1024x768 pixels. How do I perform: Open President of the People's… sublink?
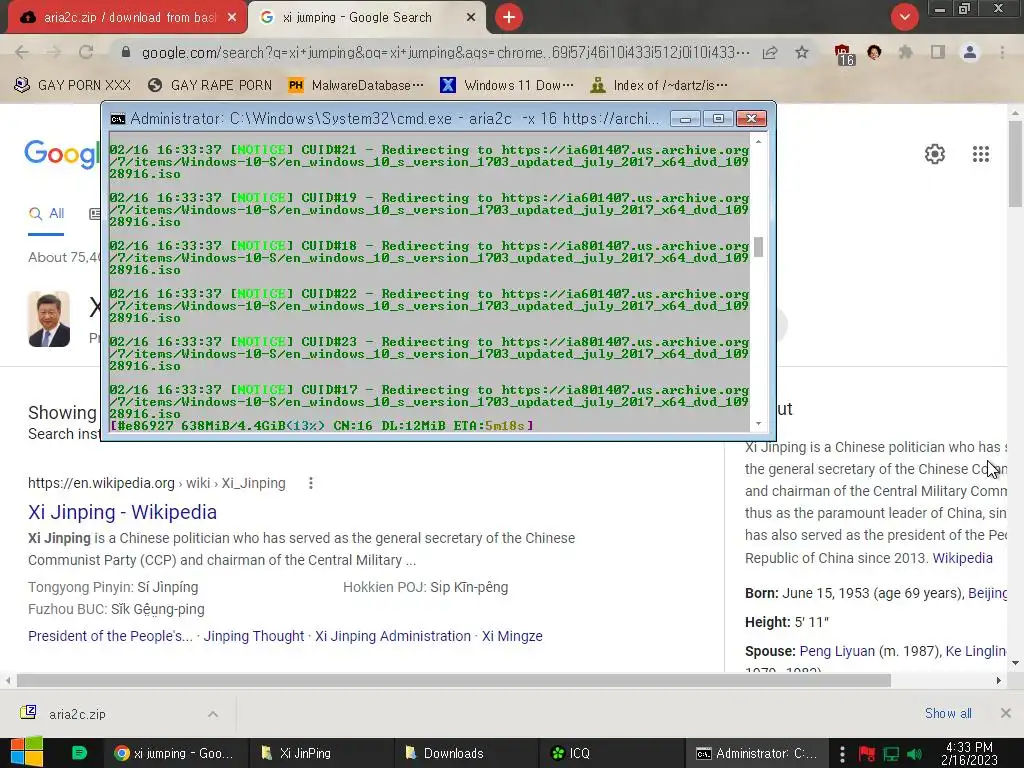tap(110, 636)
